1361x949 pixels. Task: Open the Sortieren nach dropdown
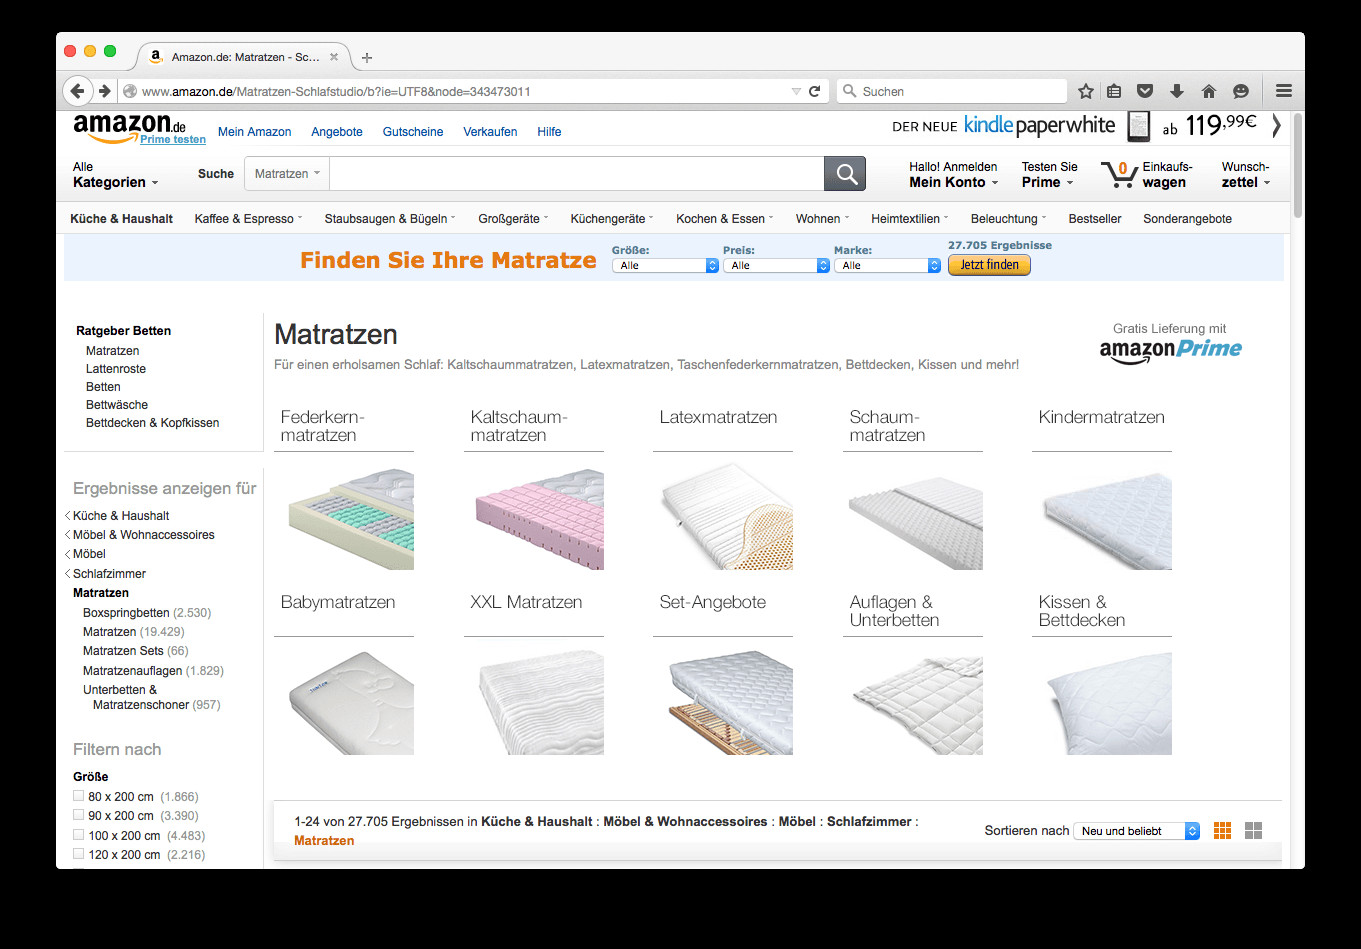(x=1136, y=831)
